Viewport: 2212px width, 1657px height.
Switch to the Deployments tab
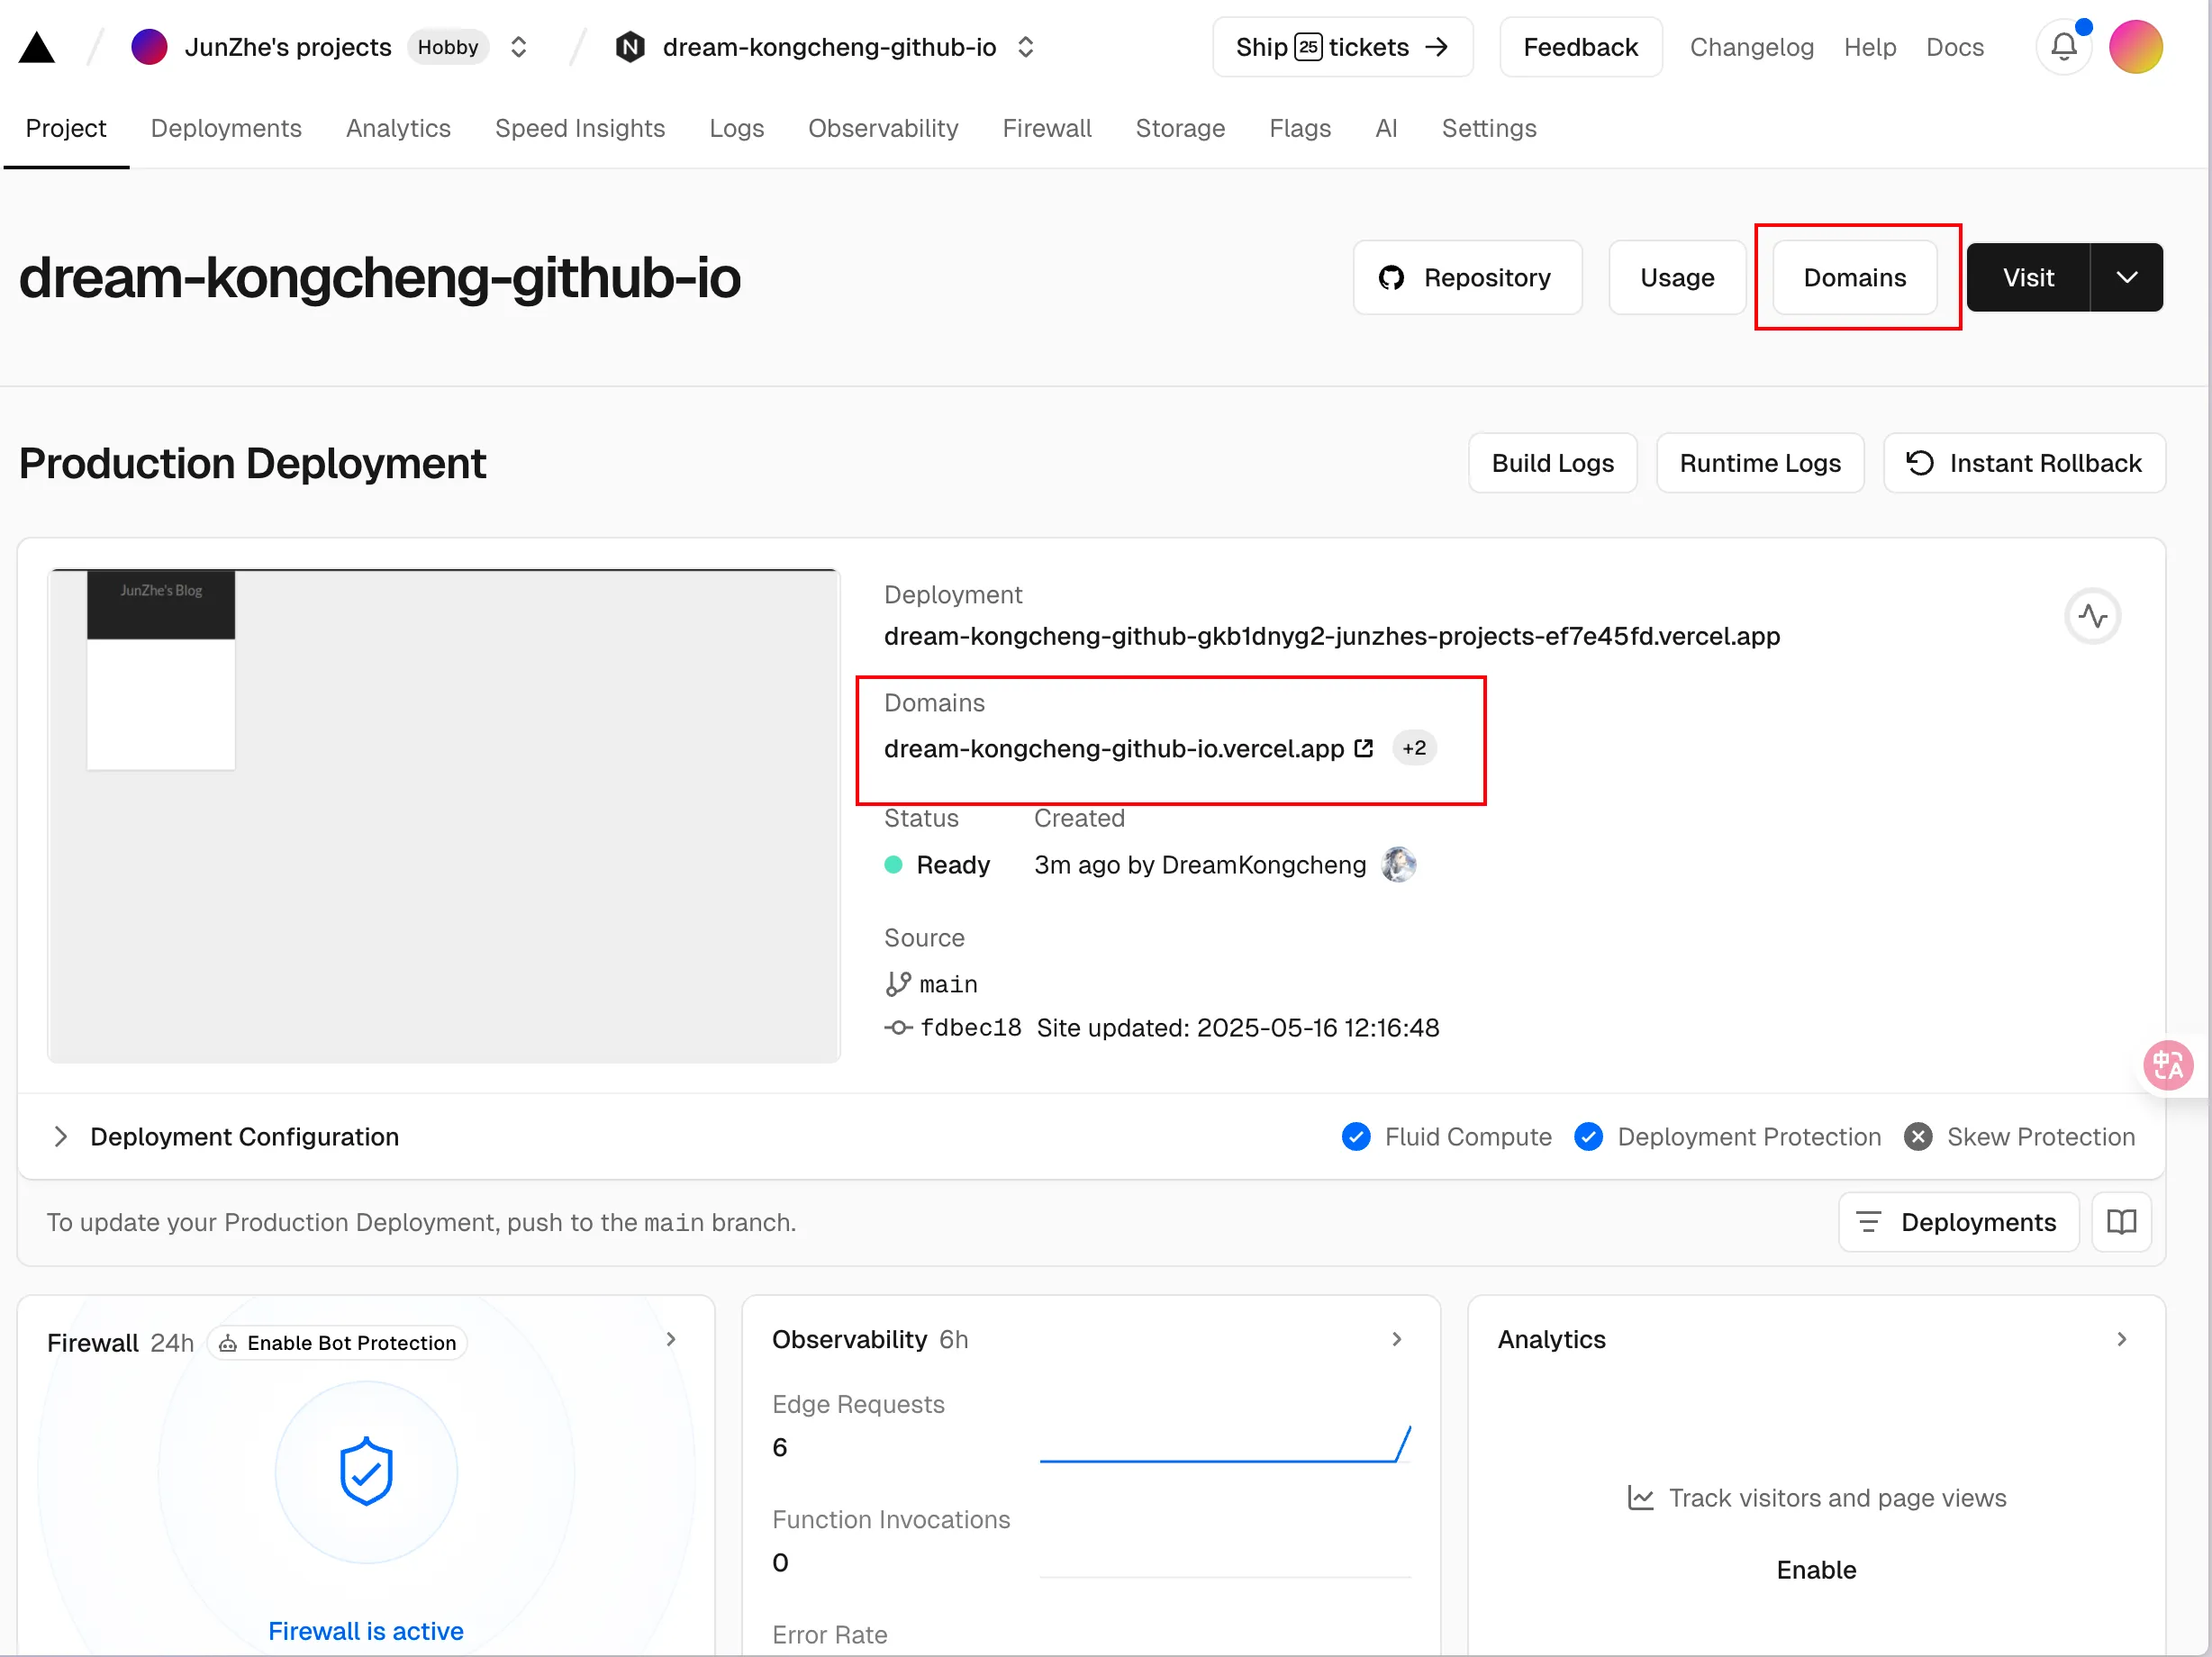pyautogui.click(x=226, y=128)
